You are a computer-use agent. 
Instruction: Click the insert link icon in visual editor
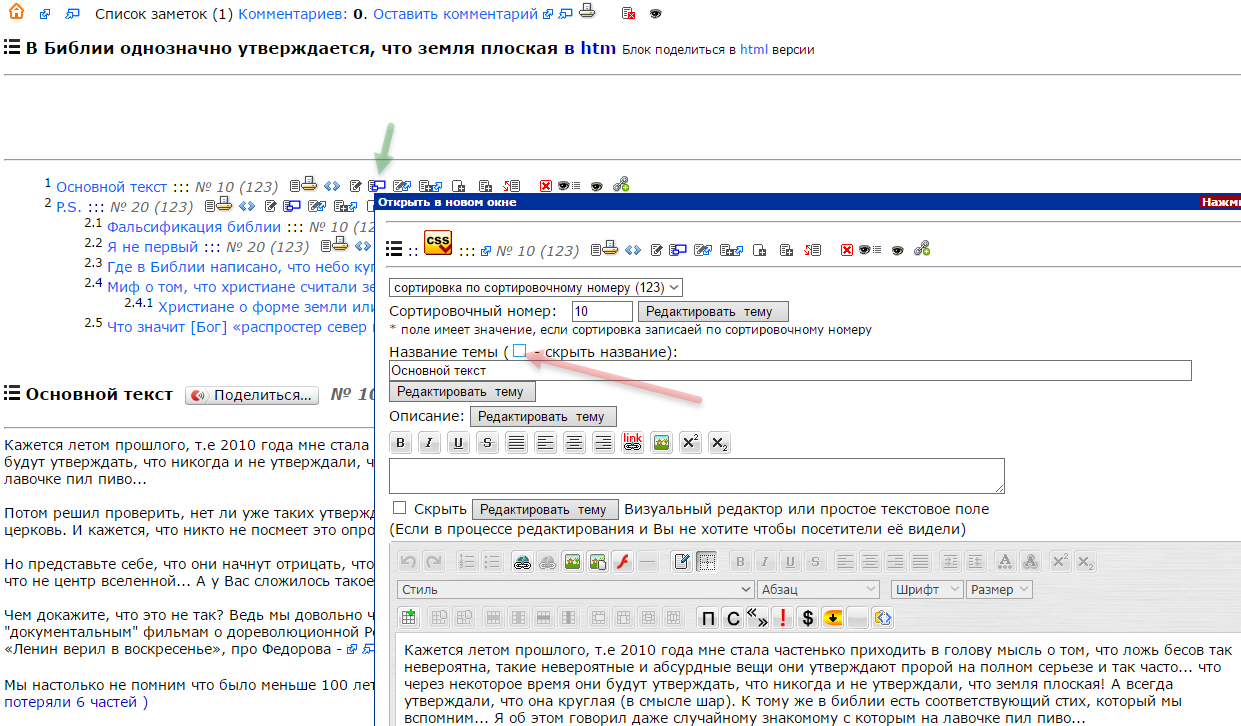(x=523, y=562)
